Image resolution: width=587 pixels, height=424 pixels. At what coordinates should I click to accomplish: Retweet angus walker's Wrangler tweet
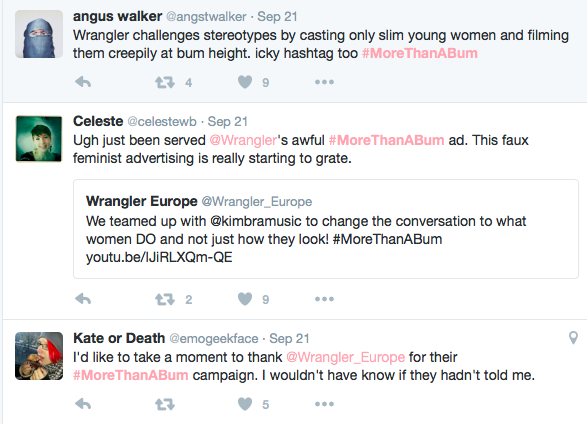[165, 82]
